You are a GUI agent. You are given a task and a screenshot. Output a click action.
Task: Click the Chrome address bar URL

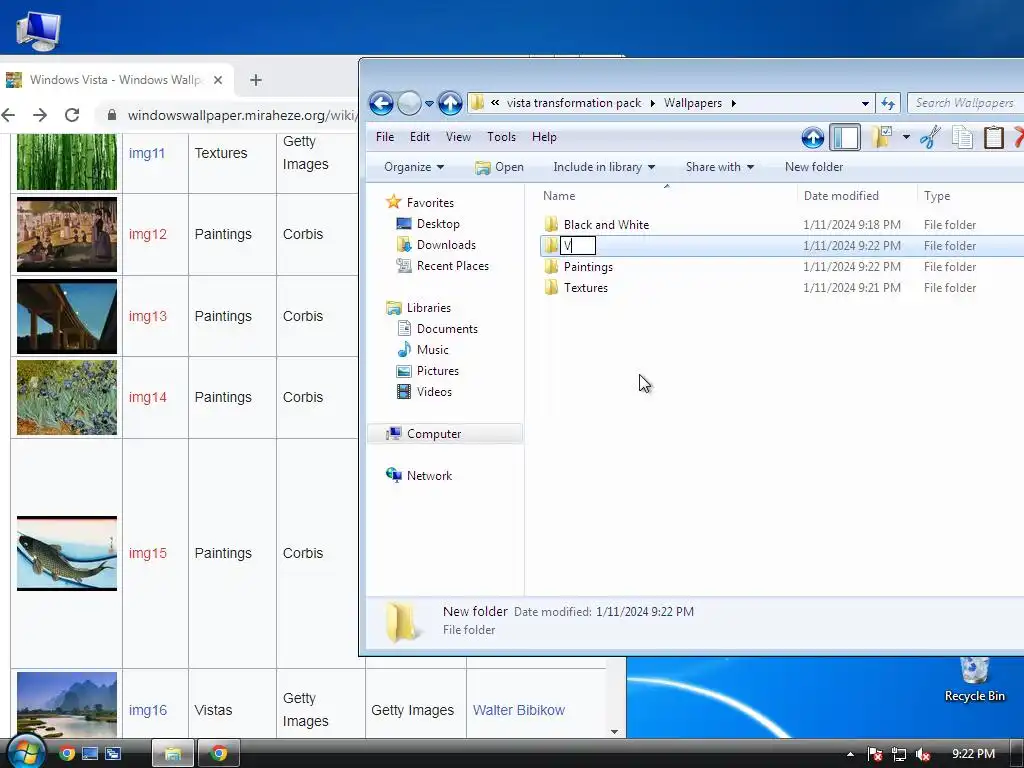[x=242, y=115]
